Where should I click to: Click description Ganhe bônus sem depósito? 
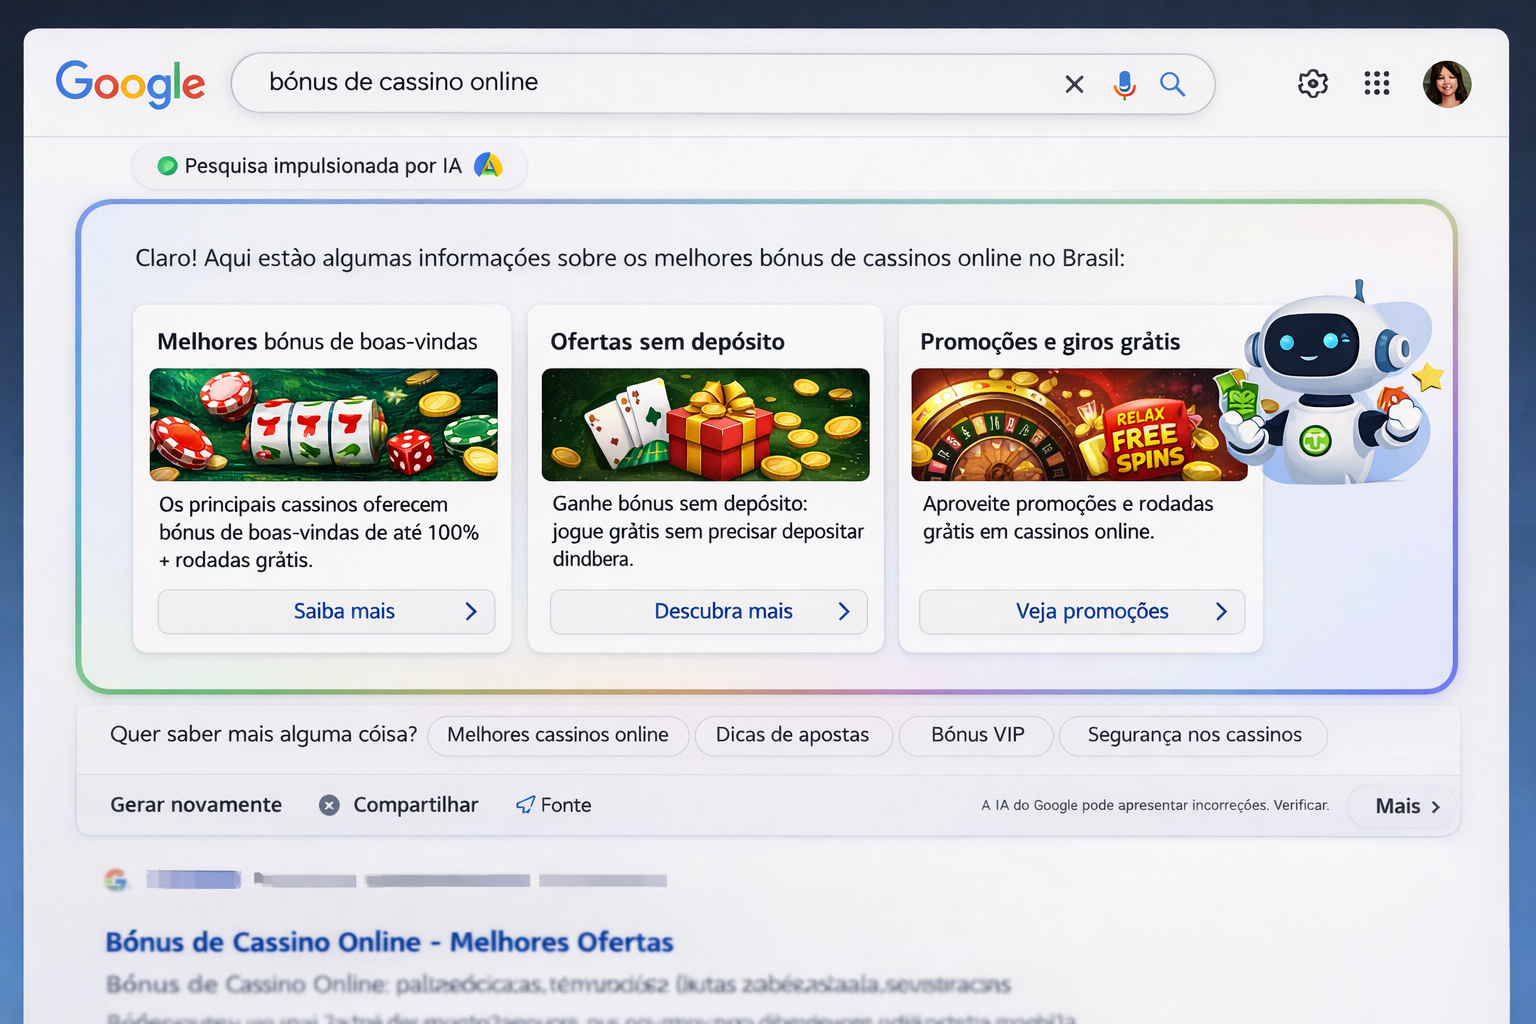pos(708,531)
